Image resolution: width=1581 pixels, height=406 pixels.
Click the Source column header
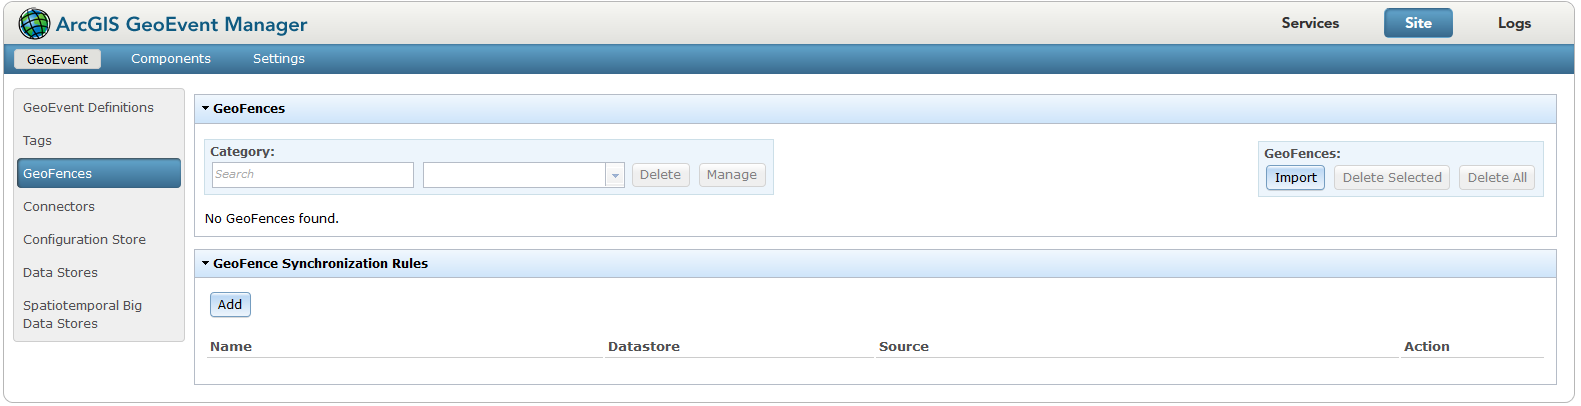click(904, 347)
